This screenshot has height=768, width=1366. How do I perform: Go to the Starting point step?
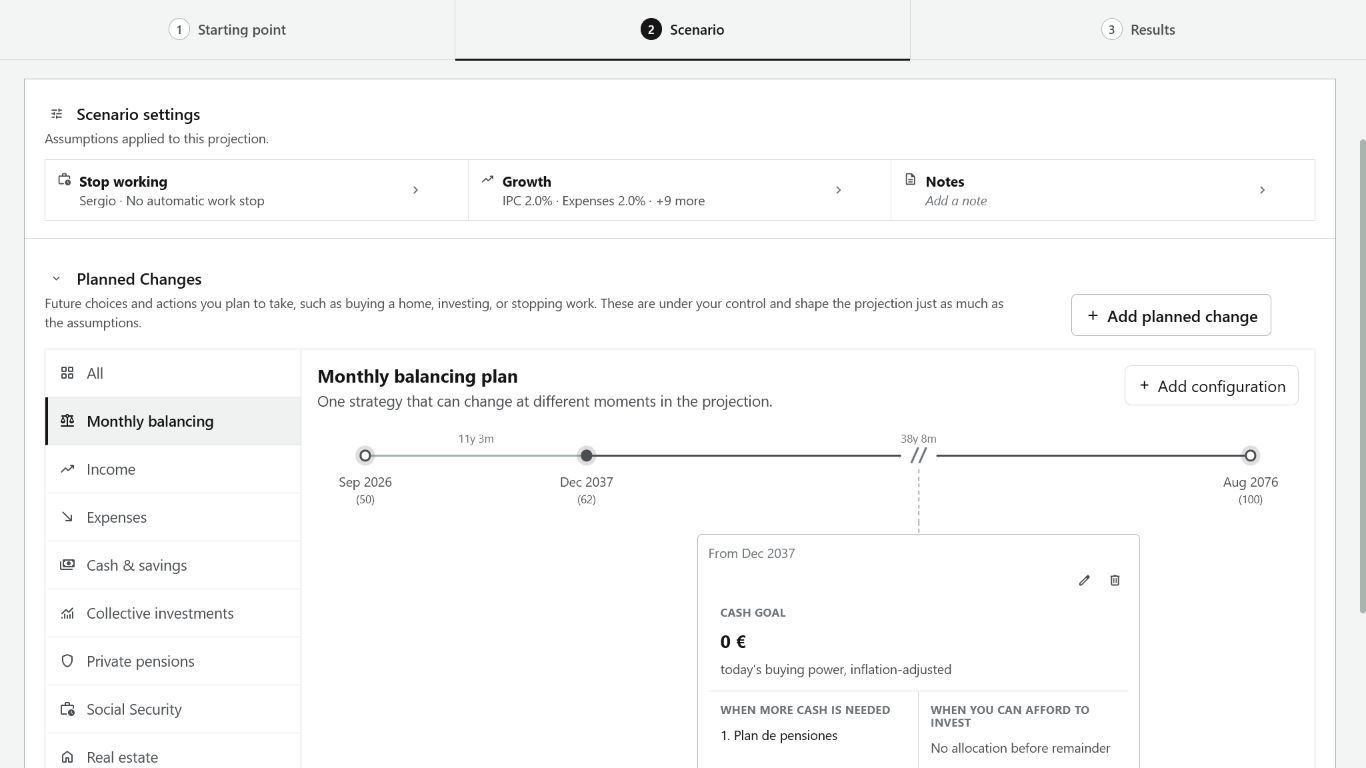coord(227,30)
